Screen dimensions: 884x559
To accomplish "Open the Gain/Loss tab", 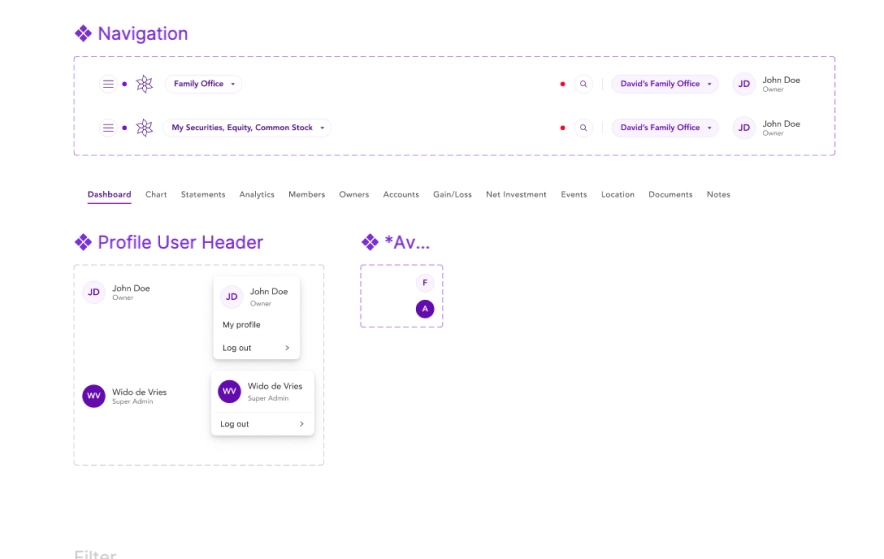I will 452,195.
